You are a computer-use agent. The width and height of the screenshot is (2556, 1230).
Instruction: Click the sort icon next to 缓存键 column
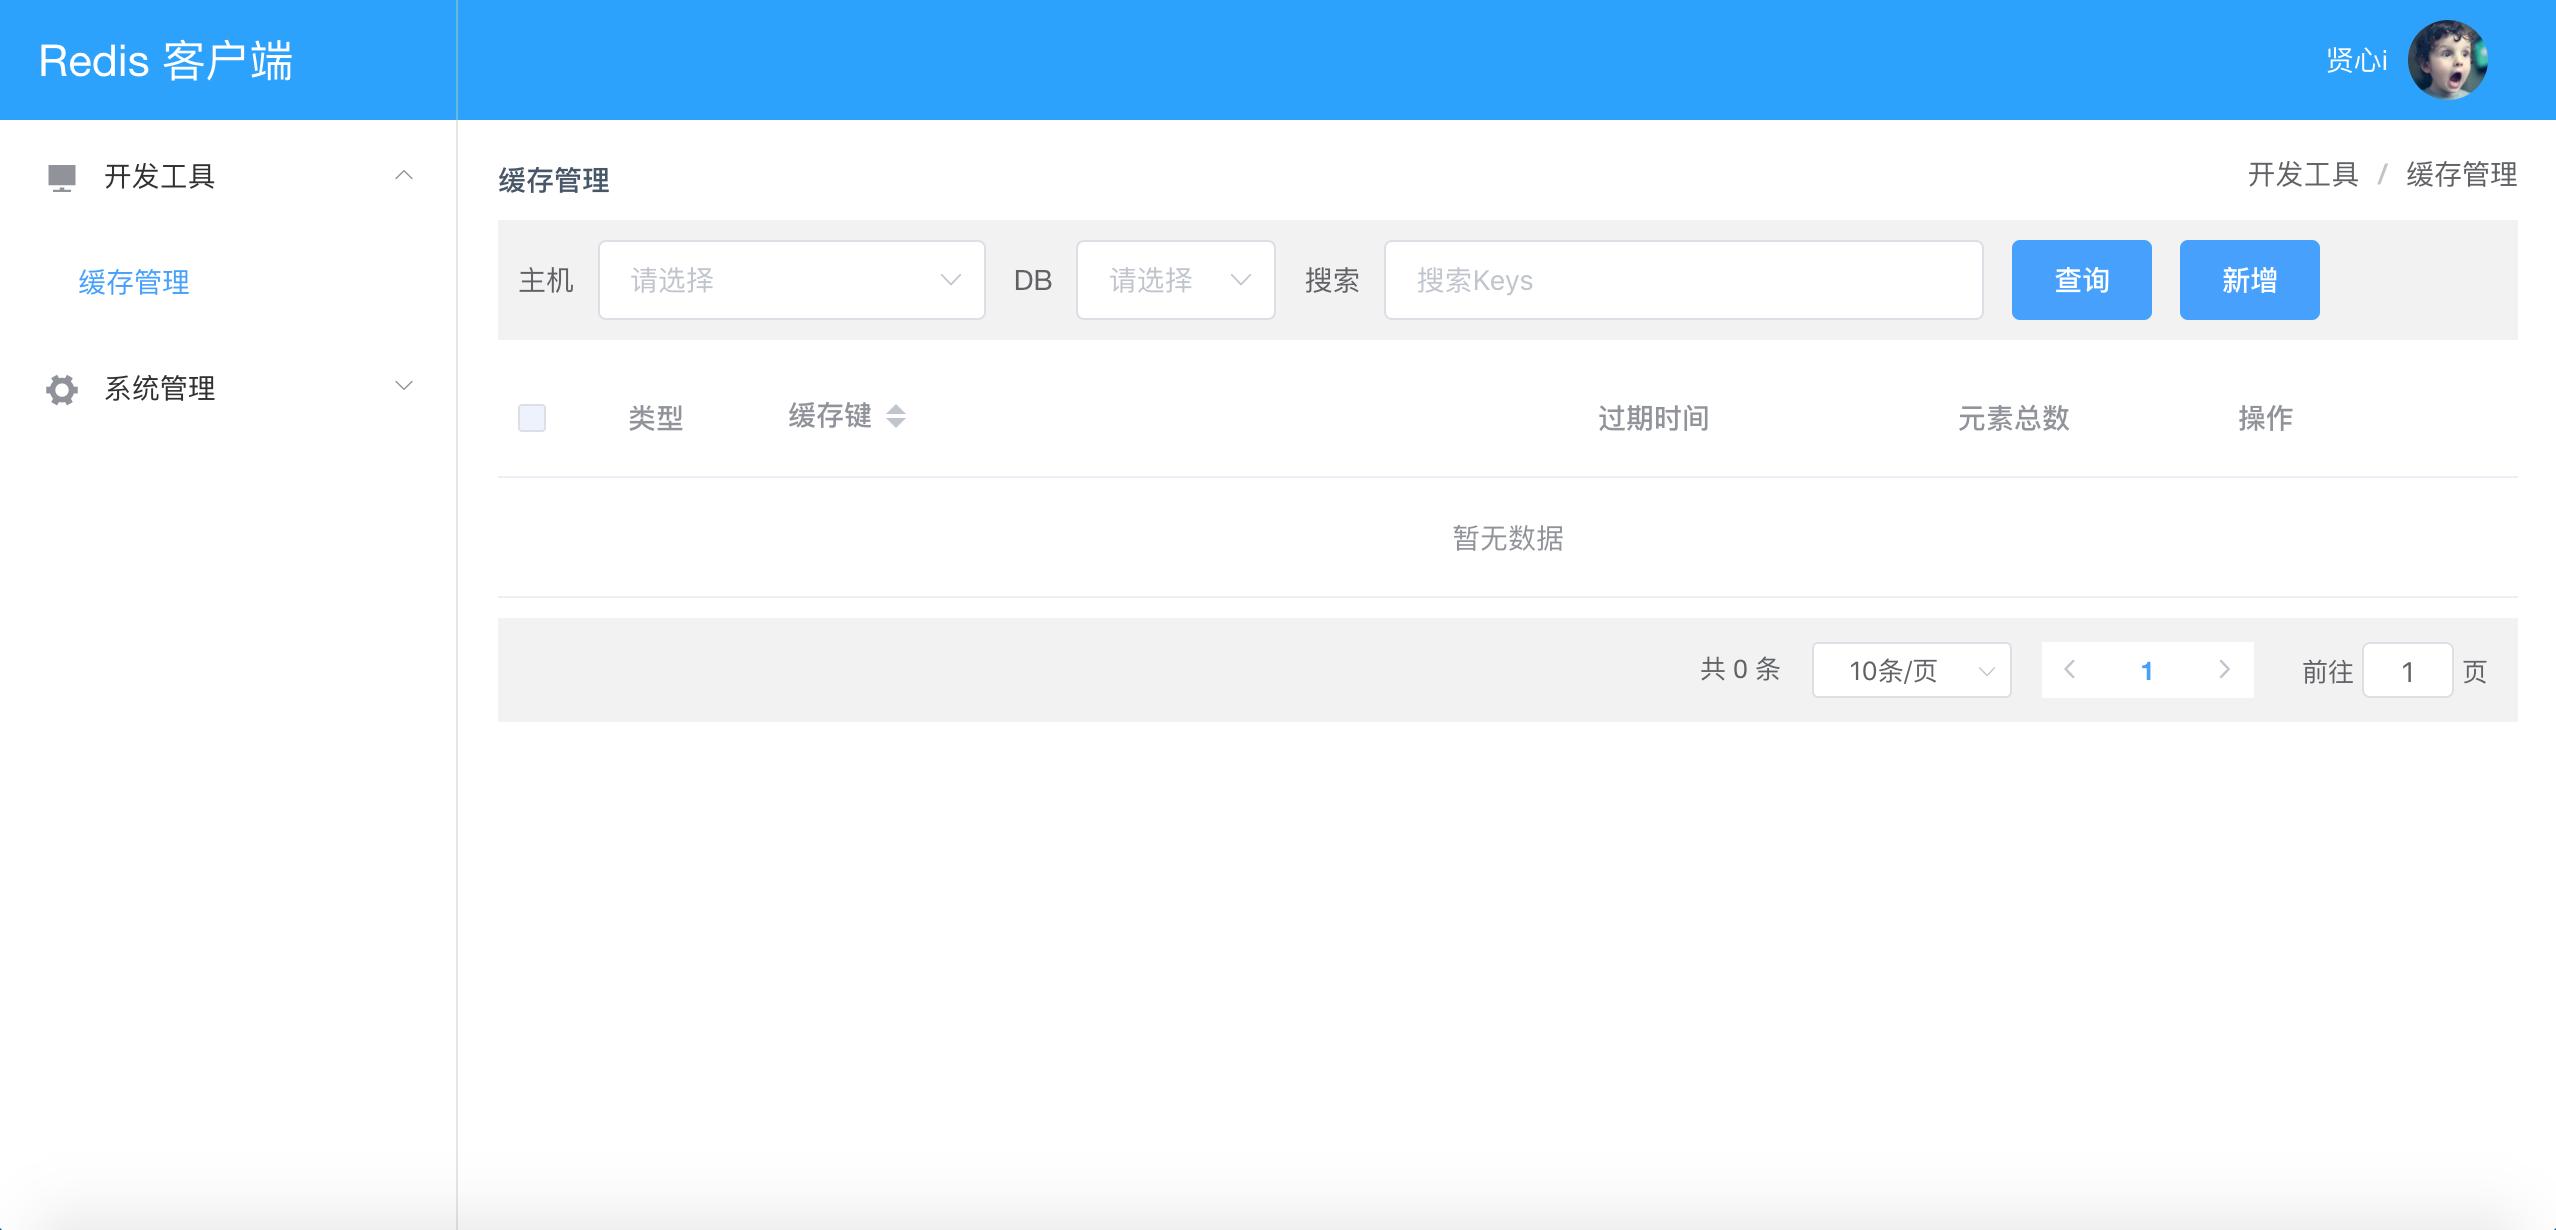click(x=895, y=417)
